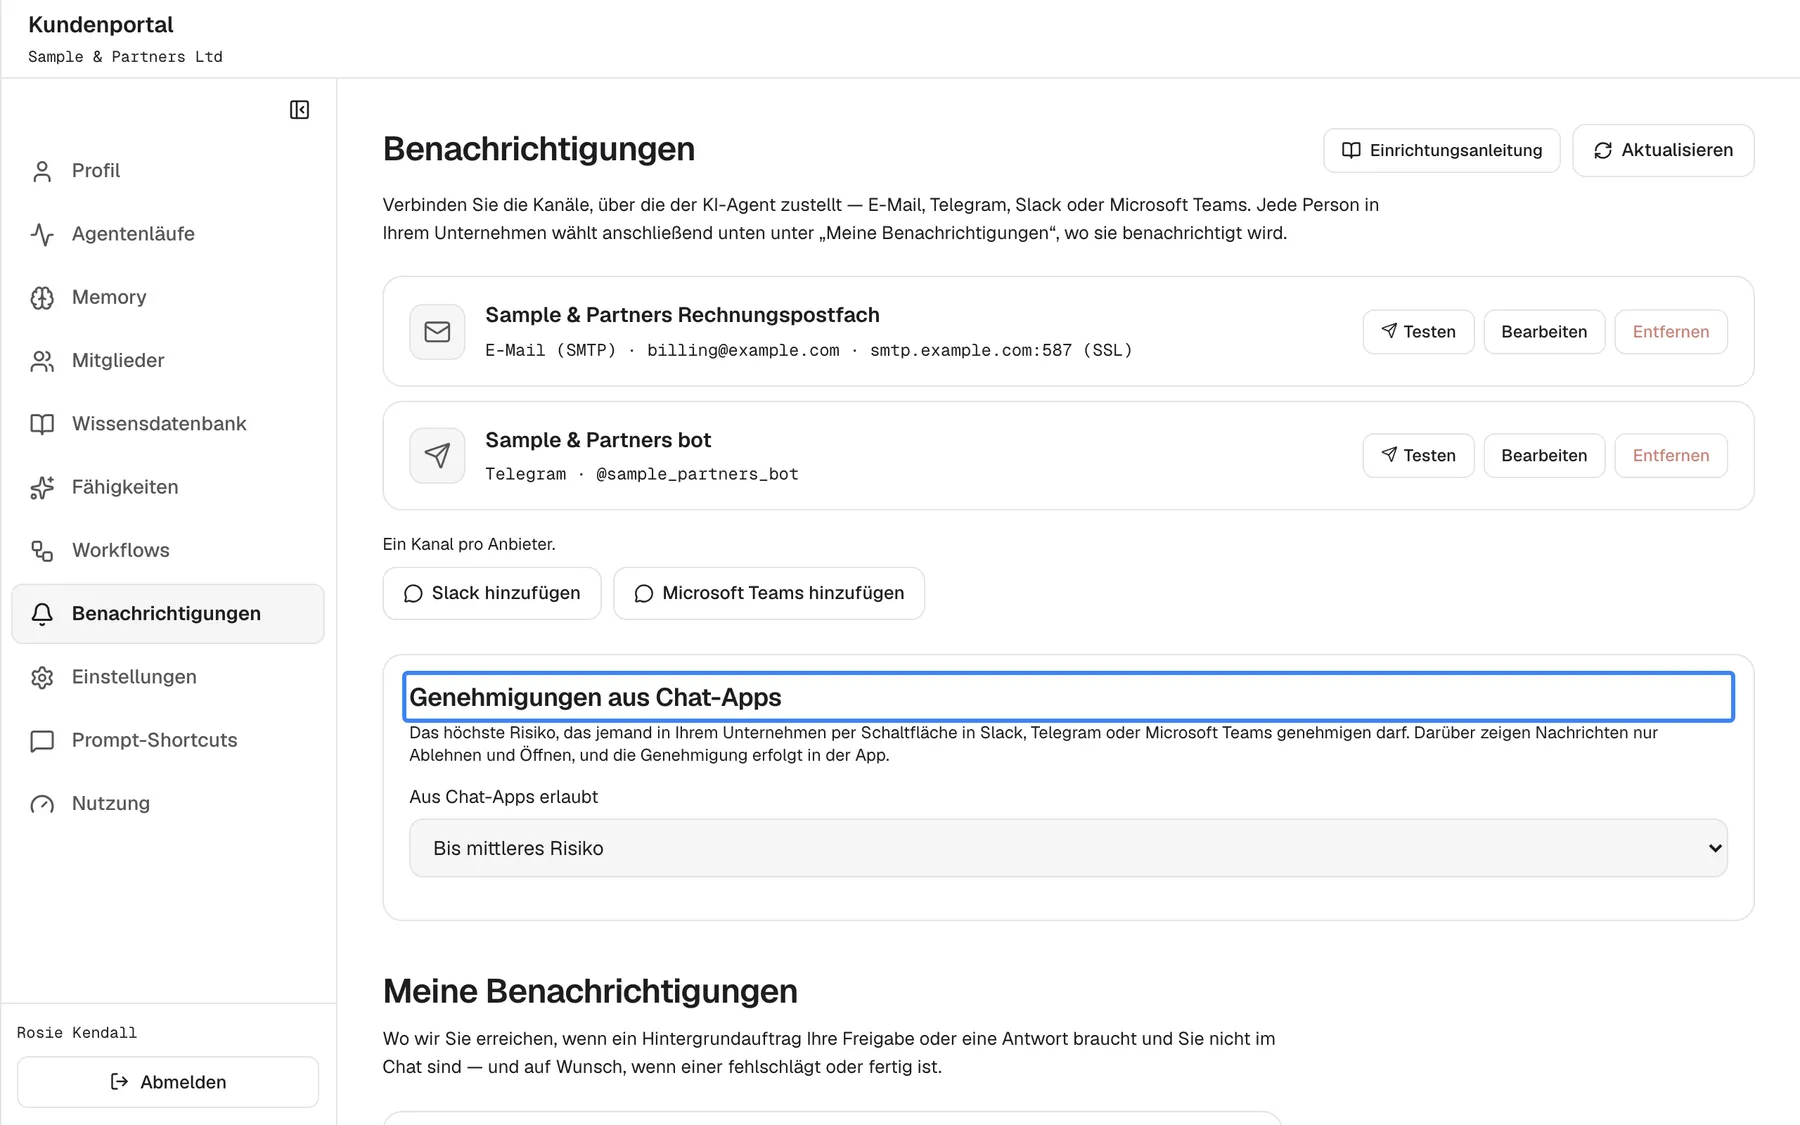Click the Kundenportal title

point(101,25)
